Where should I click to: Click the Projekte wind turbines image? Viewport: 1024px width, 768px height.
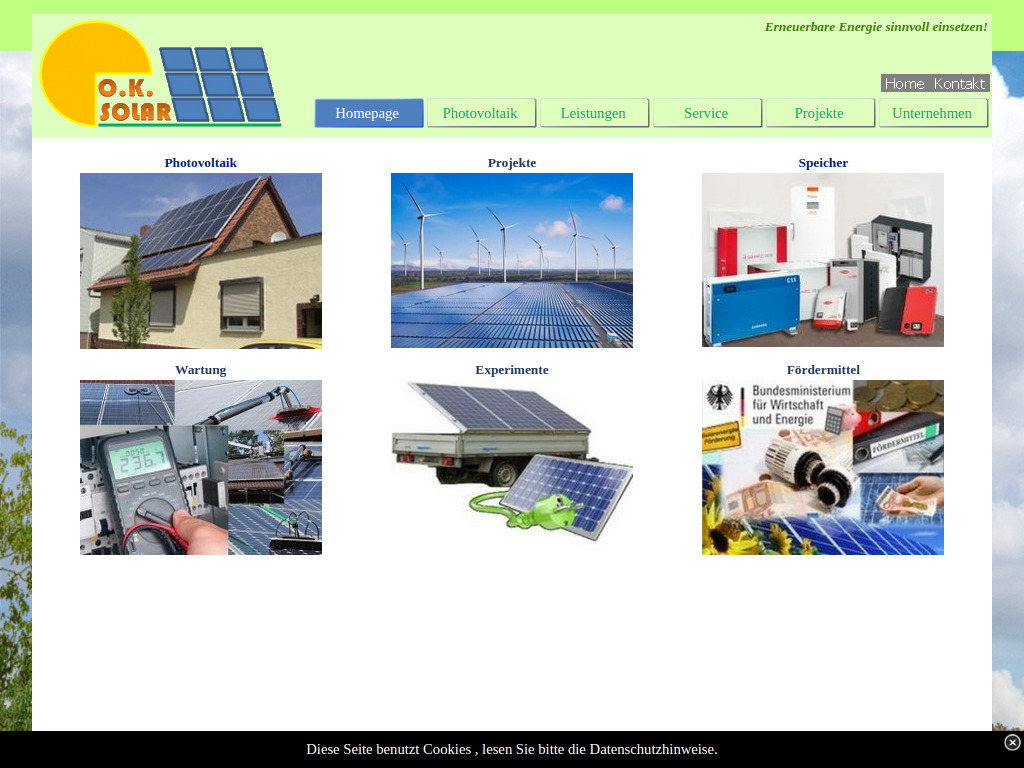(512, 260)
